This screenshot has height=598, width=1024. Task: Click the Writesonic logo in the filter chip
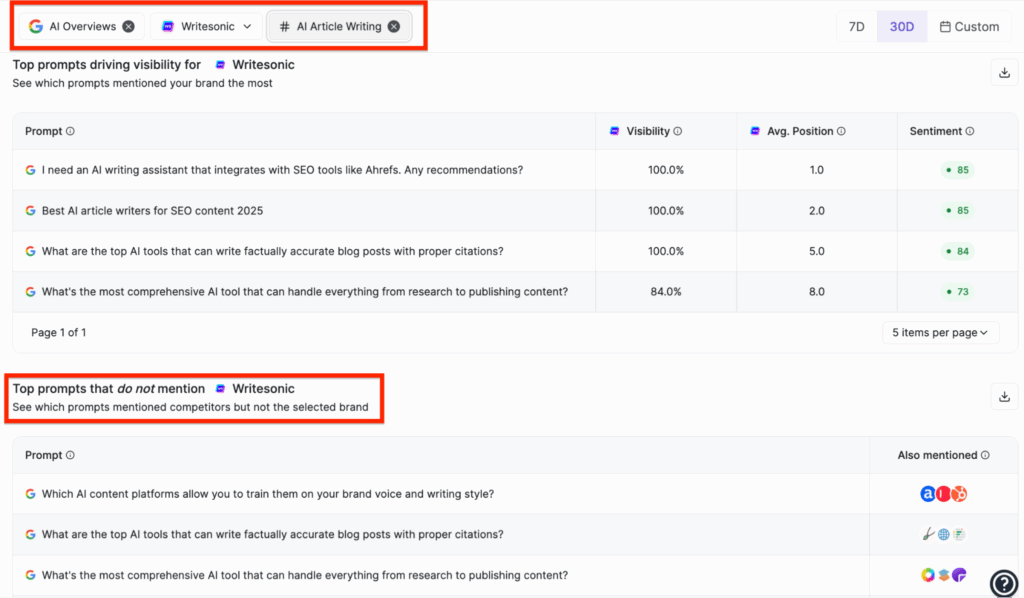[166, 26]
